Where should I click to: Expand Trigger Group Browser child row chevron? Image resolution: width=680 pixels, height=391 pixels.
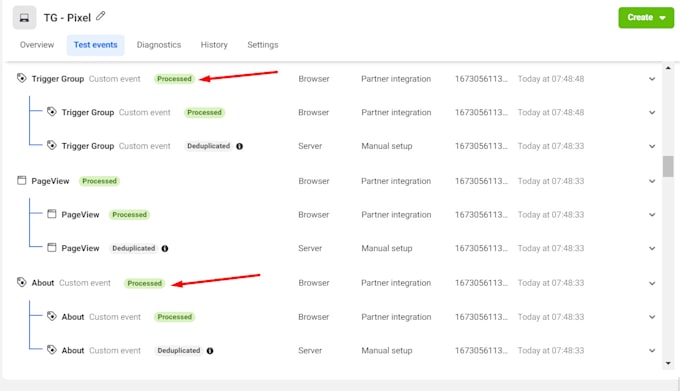point(652,112)
